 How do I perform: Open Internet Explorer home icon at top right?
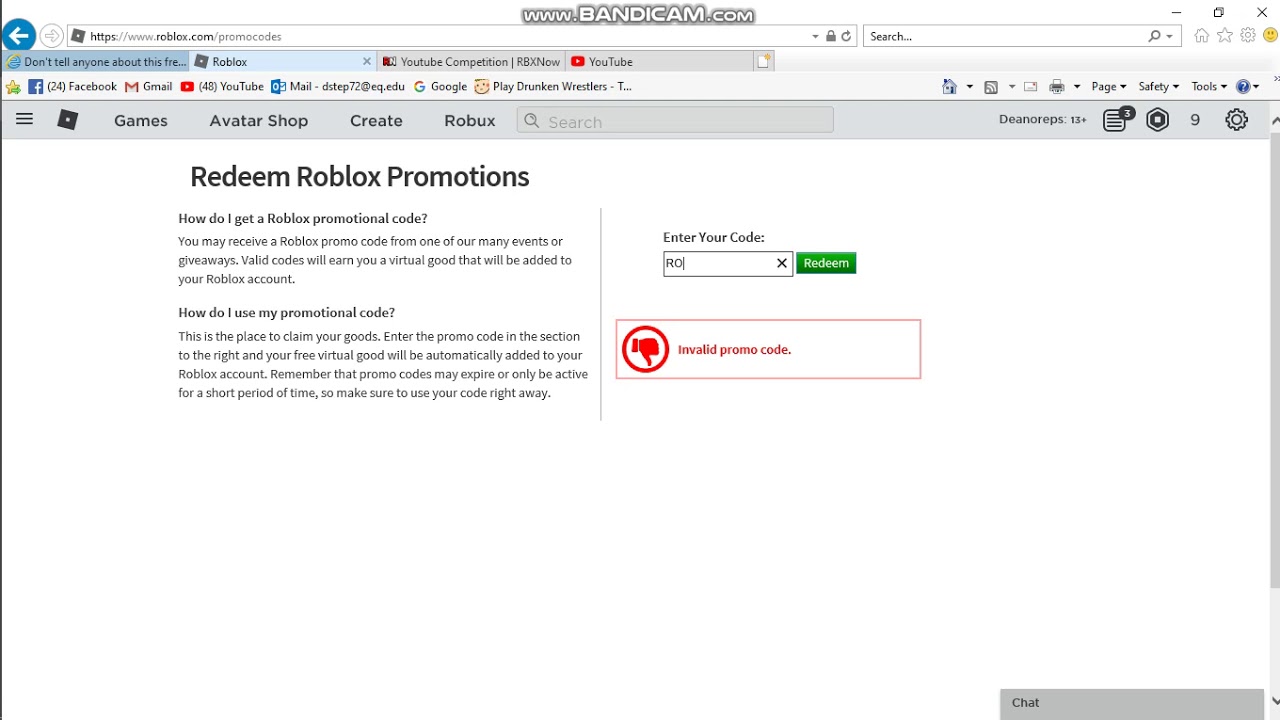pyautogui.click(x=1202, y=36)
